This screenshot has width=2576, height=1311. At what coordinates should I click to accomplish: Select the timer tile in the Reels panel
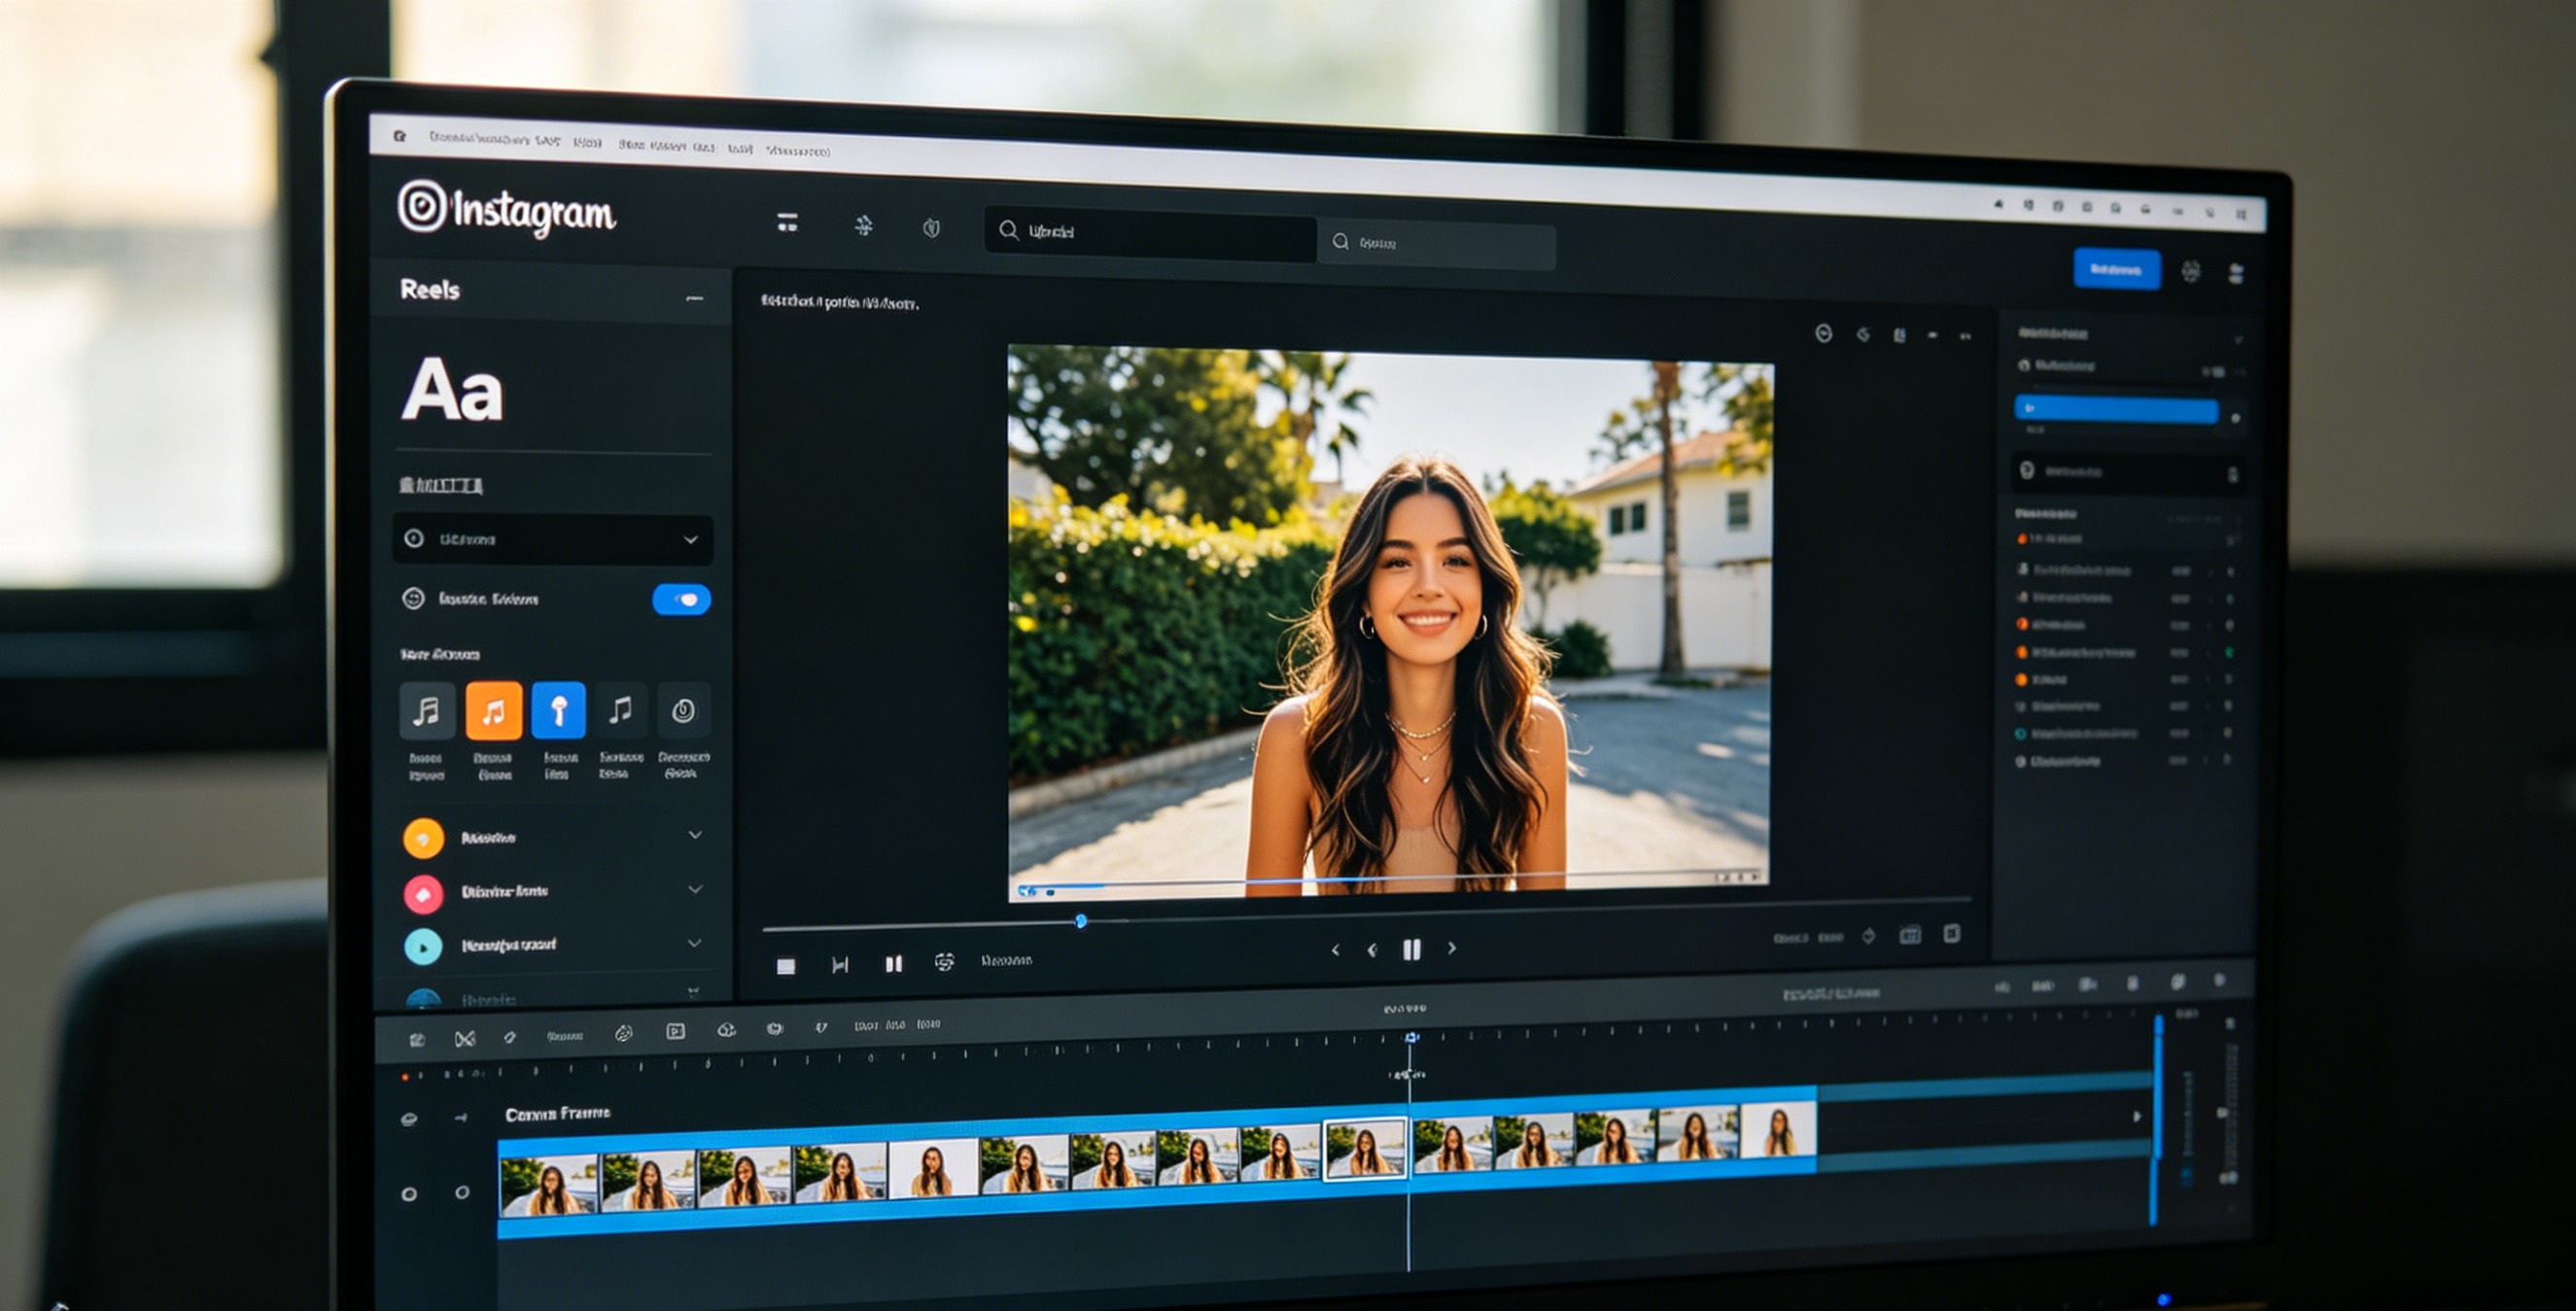click(x=684, y=711)
